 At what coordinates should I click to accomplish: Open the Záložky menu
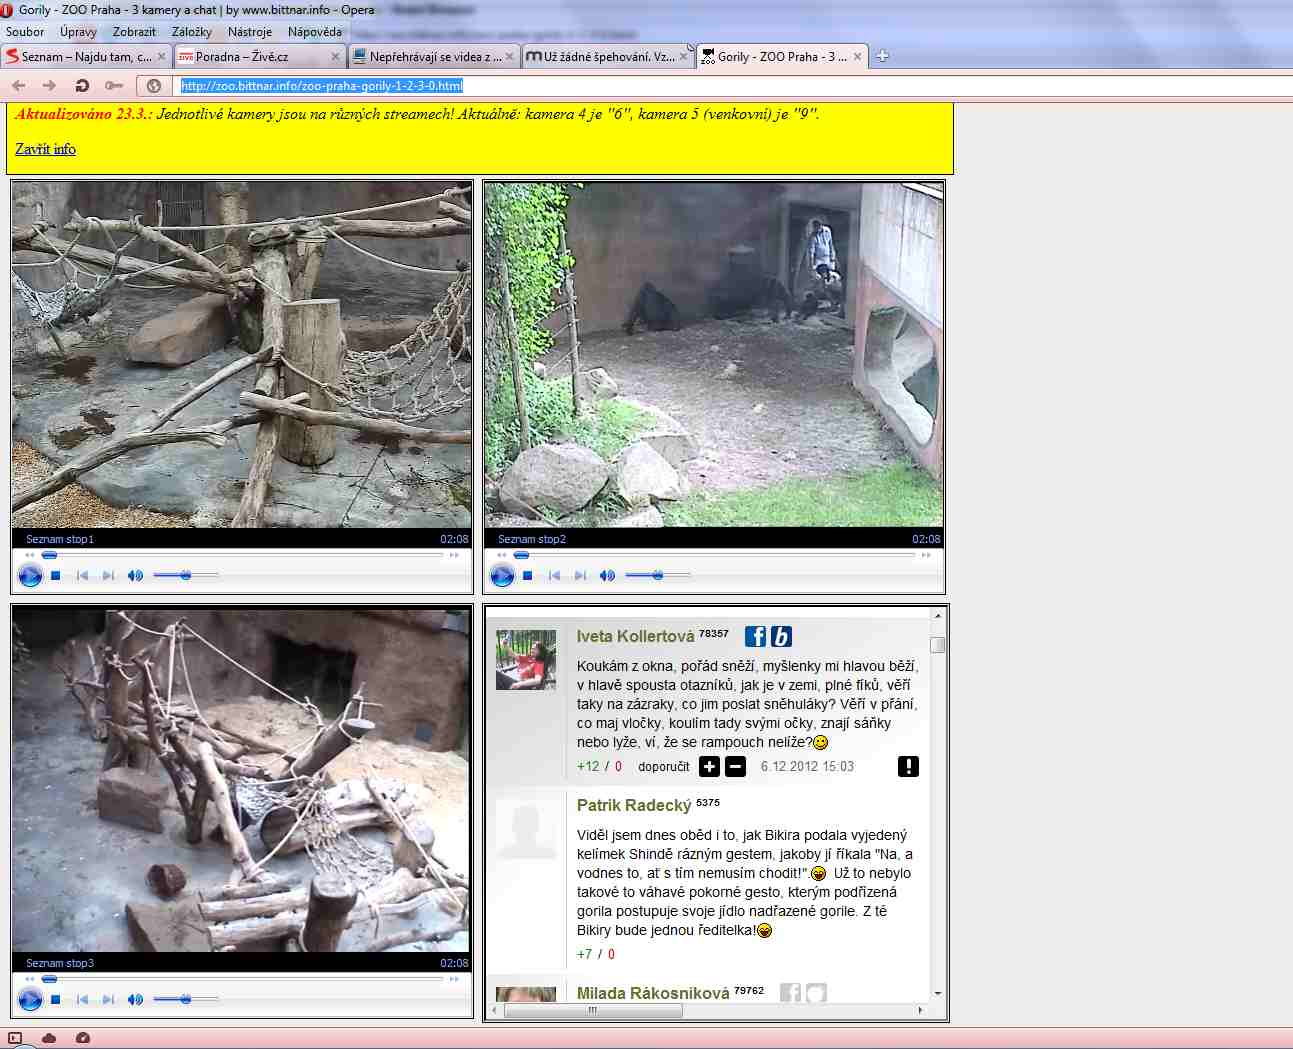191,32
